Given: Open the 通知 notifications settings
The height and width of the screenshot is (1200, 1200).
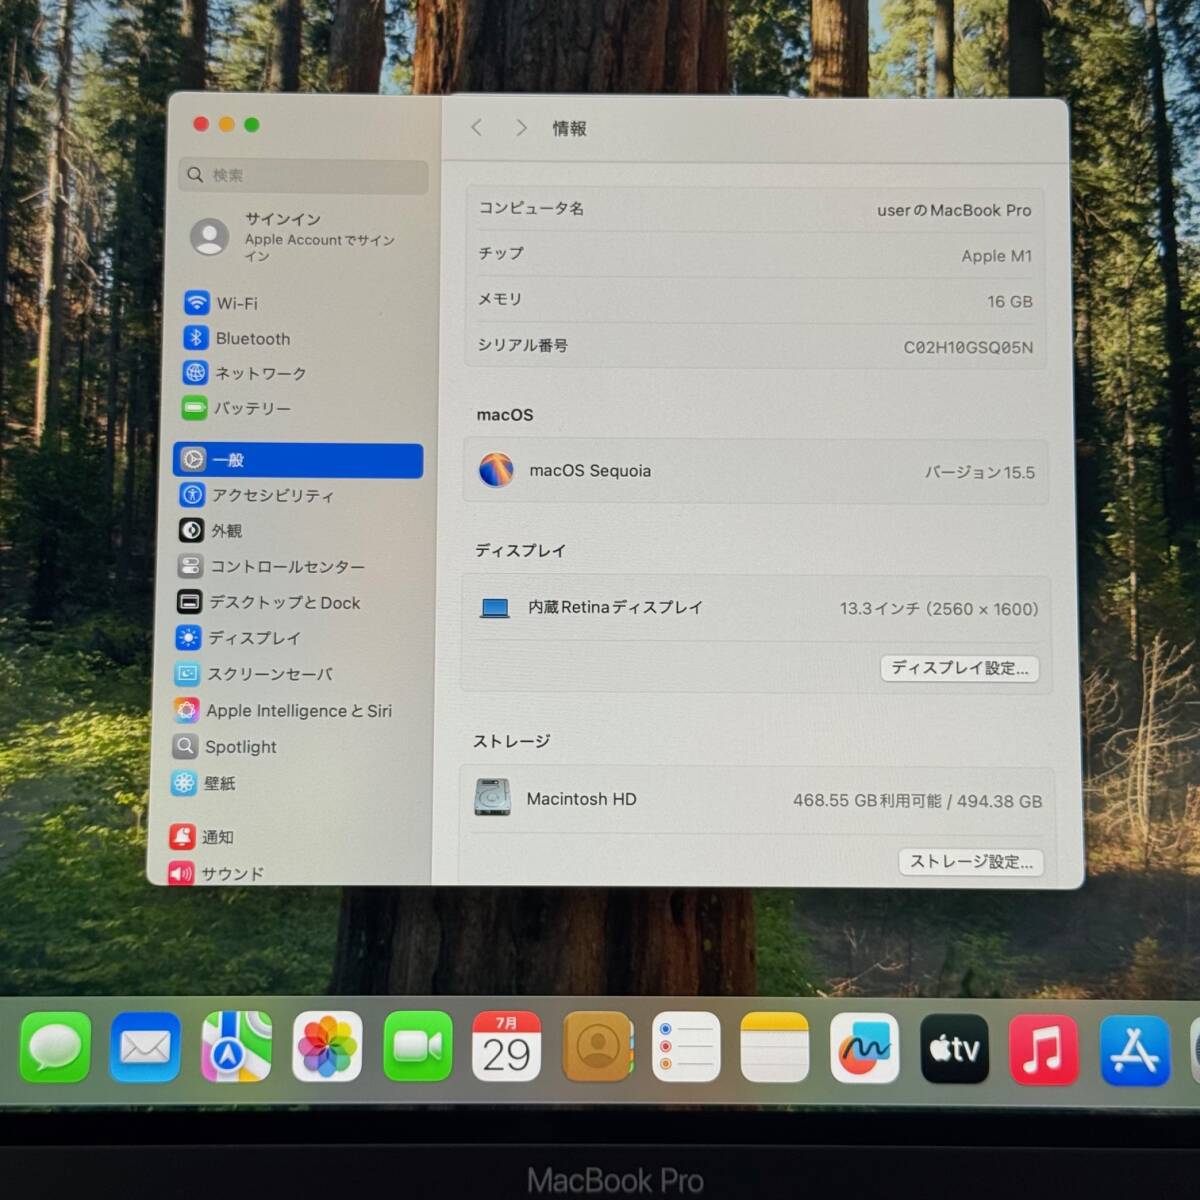Looking at the screenshot, I should (202, 837).
